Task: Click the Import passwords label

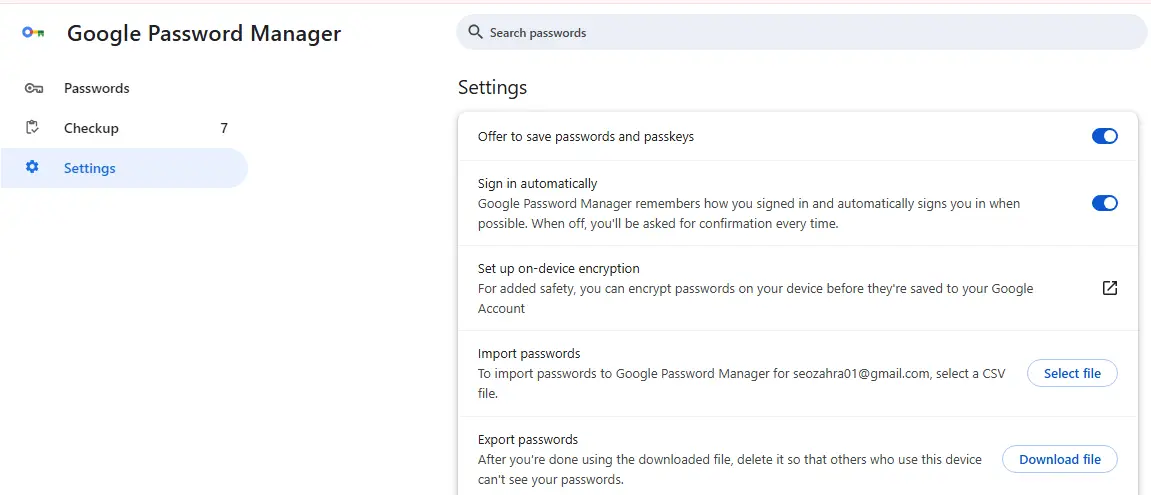Action: [529, 353]
